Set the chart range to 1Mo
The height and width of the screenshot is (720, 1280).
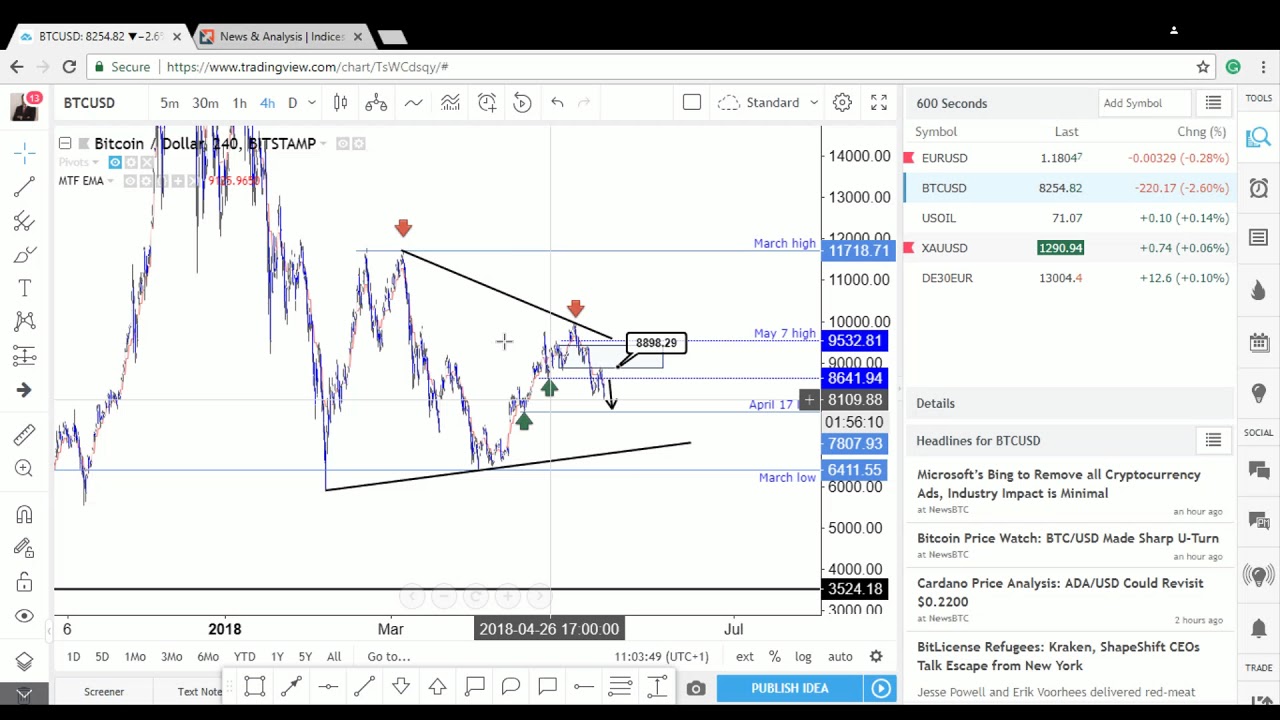coord(135,657)
